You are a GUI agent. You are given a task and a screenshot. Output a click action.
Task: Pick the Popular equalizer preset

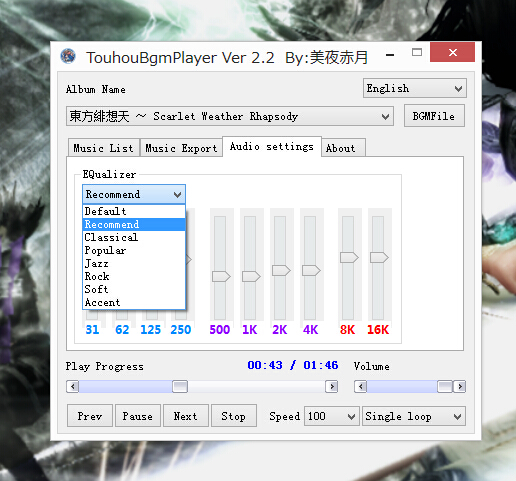pyautogui.click(x=134, y=250)
